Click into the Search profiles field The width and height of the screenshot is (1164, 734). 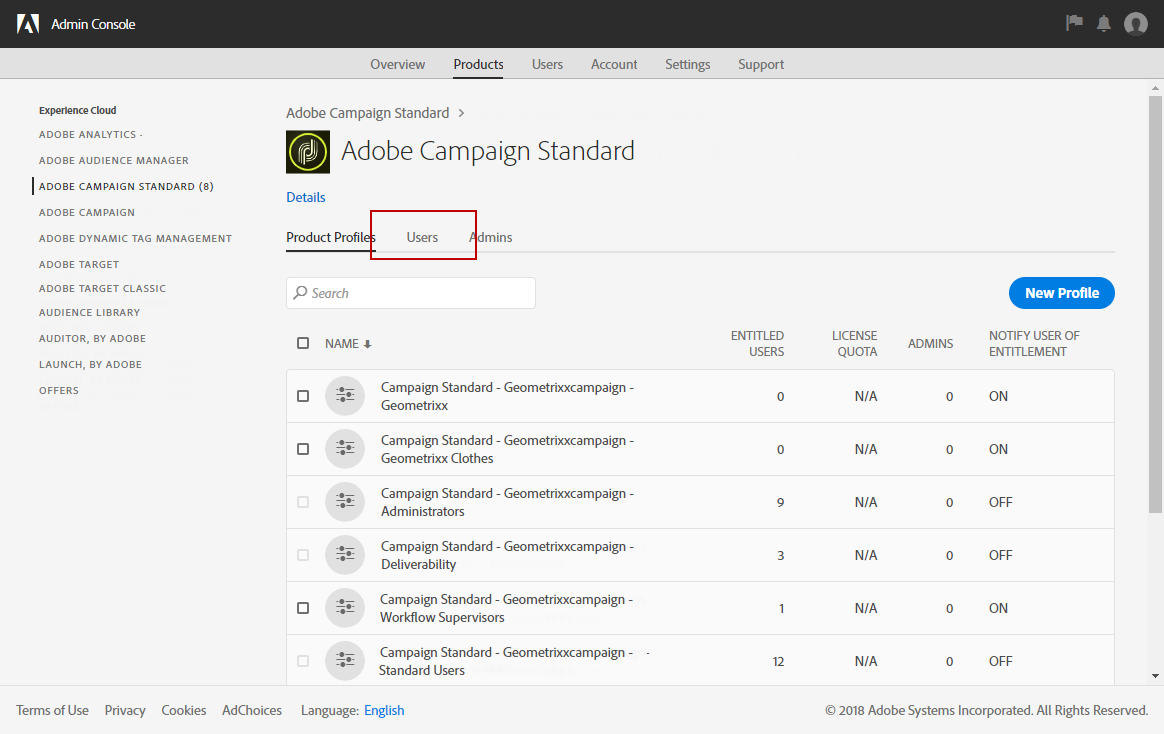420,293
